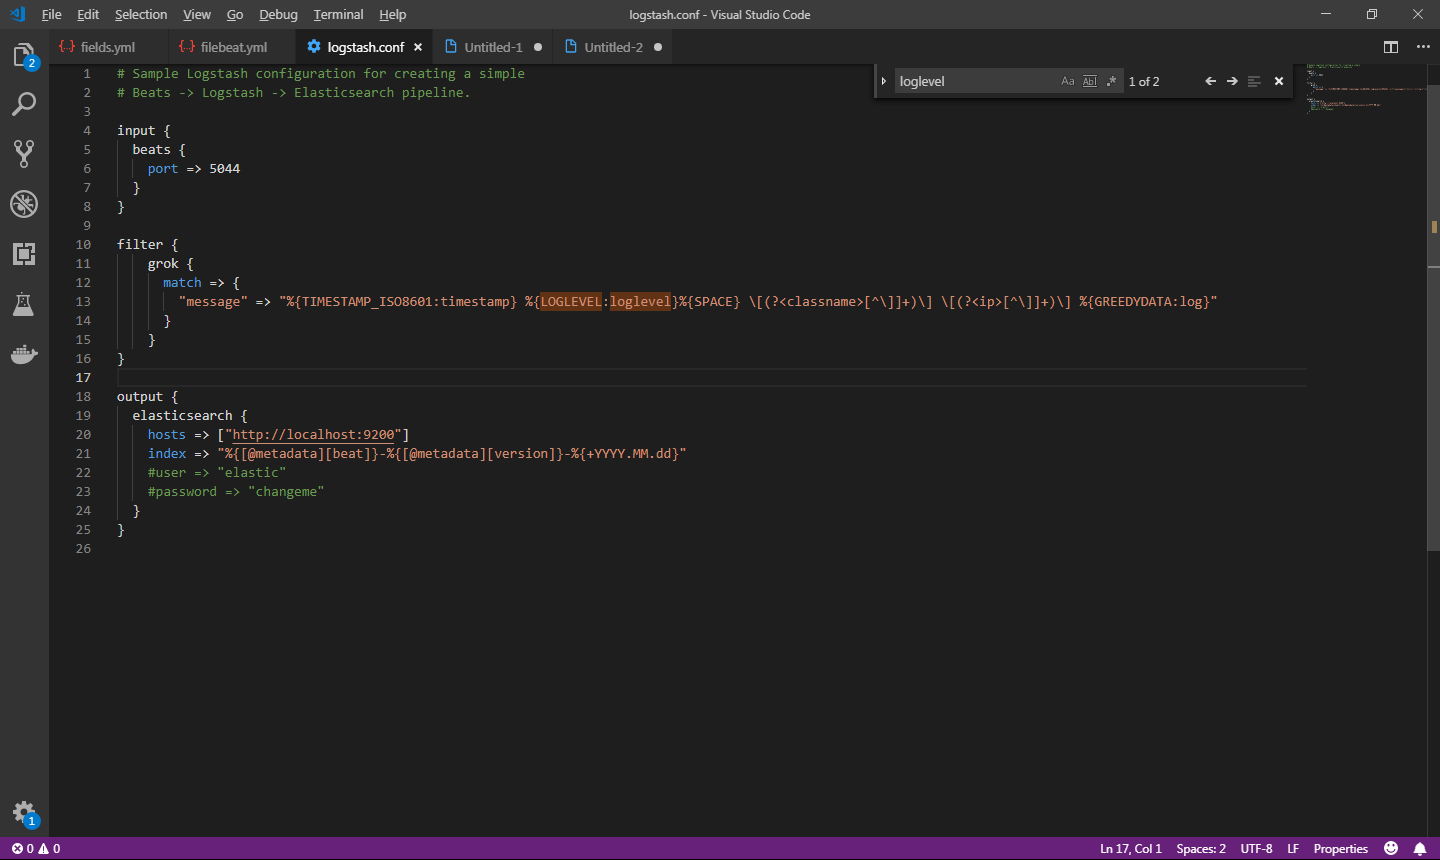1440x860 pixels.
Task: Change end of line sequence LF
Action: [1293, 848]
